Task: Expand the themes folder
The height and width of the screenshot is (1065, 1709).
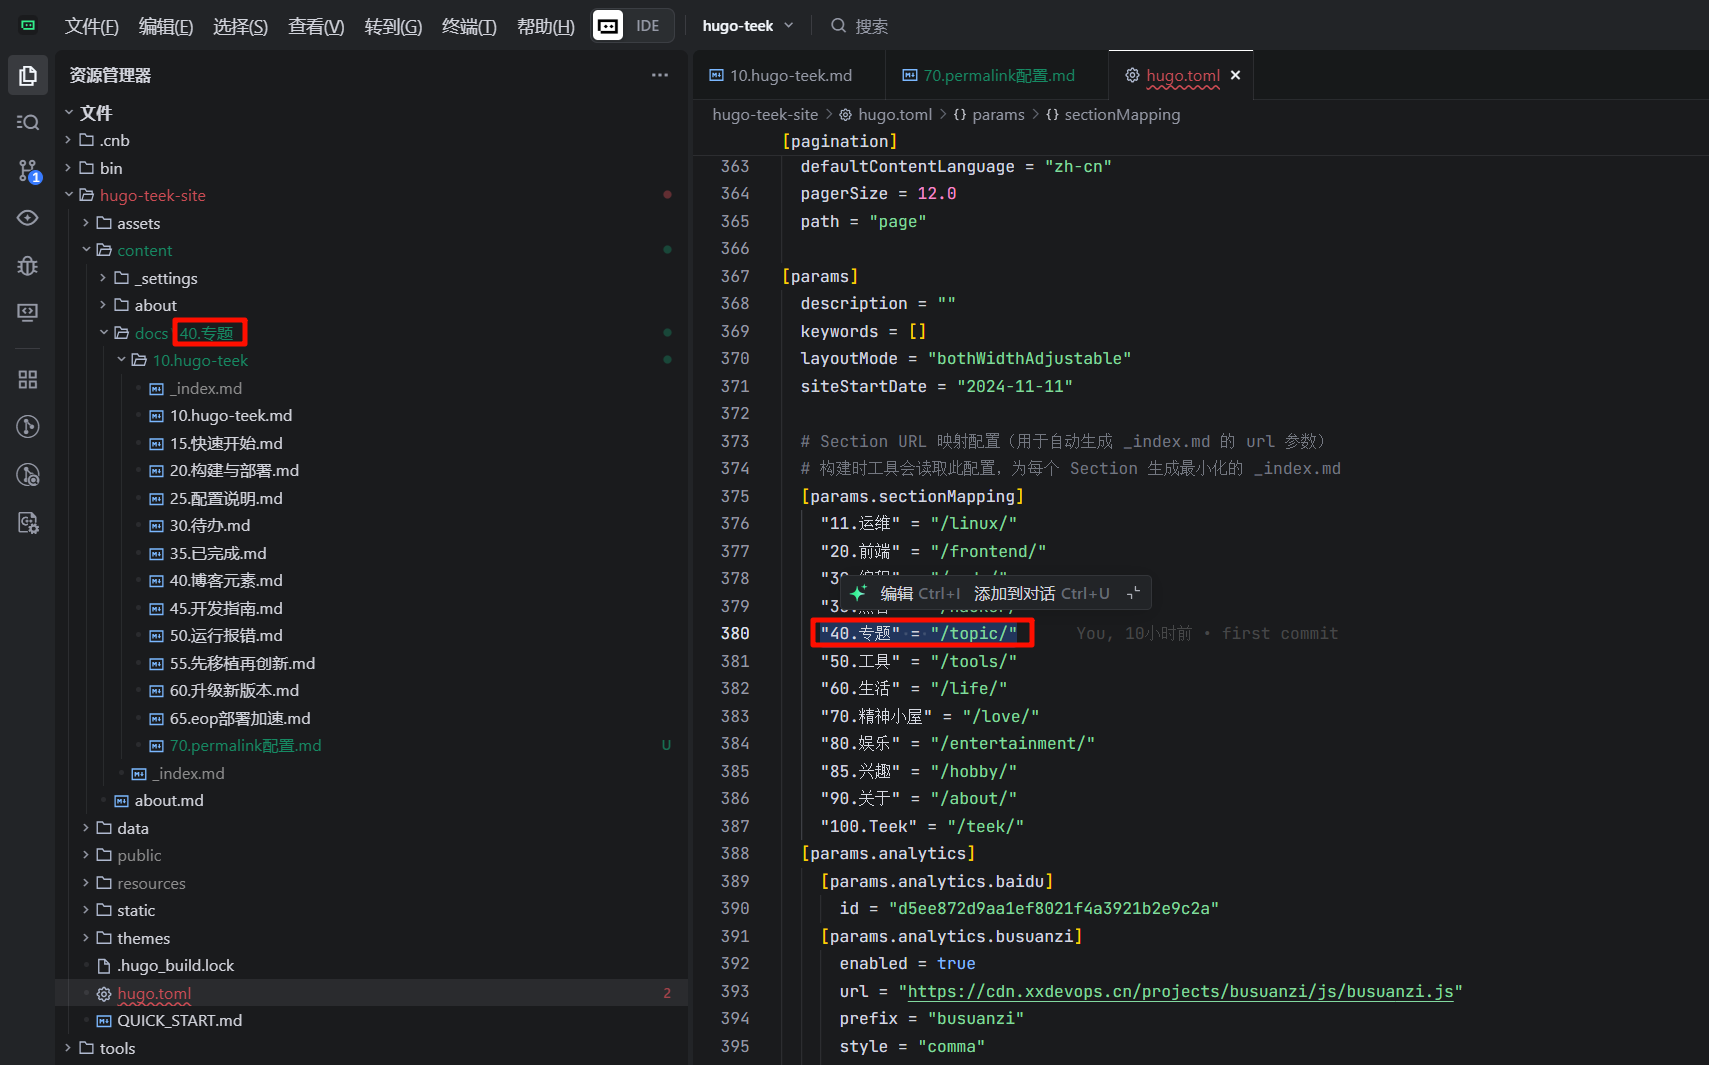Action: click(86, 938)
